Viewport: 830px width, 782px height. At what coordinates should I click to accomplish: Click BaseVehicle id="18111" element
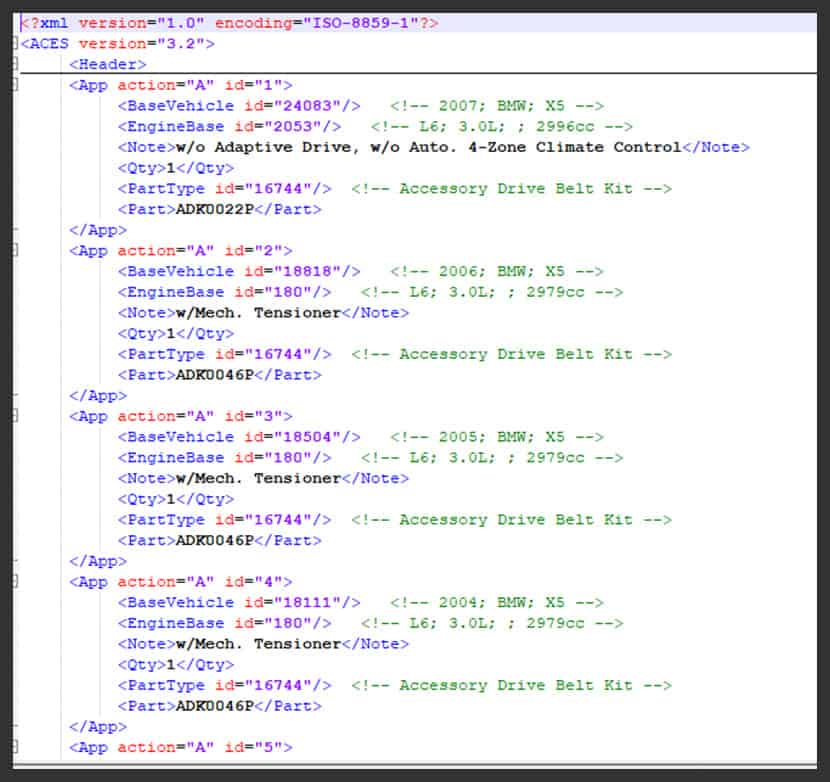(239, 603)
